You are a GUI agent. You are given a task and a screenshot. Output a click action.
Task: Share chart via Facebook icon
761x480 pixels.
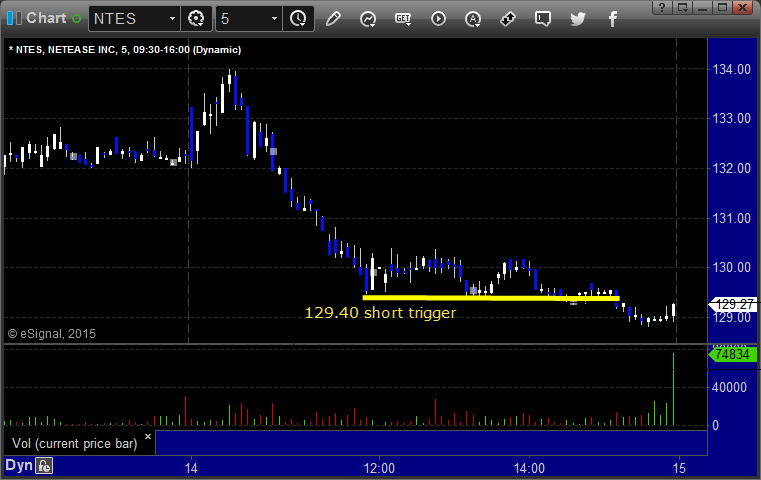point(613,19)
